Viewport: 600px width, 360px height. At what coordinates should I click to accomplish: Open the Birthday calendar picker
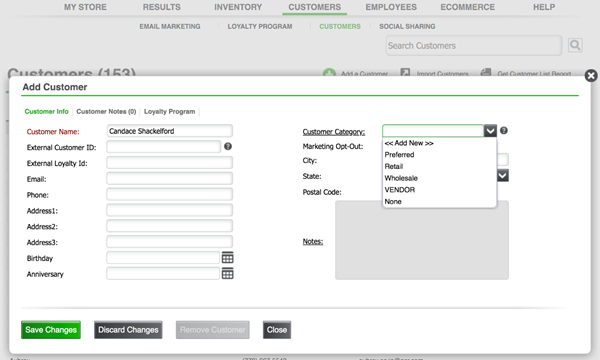(x=227, y=258)
